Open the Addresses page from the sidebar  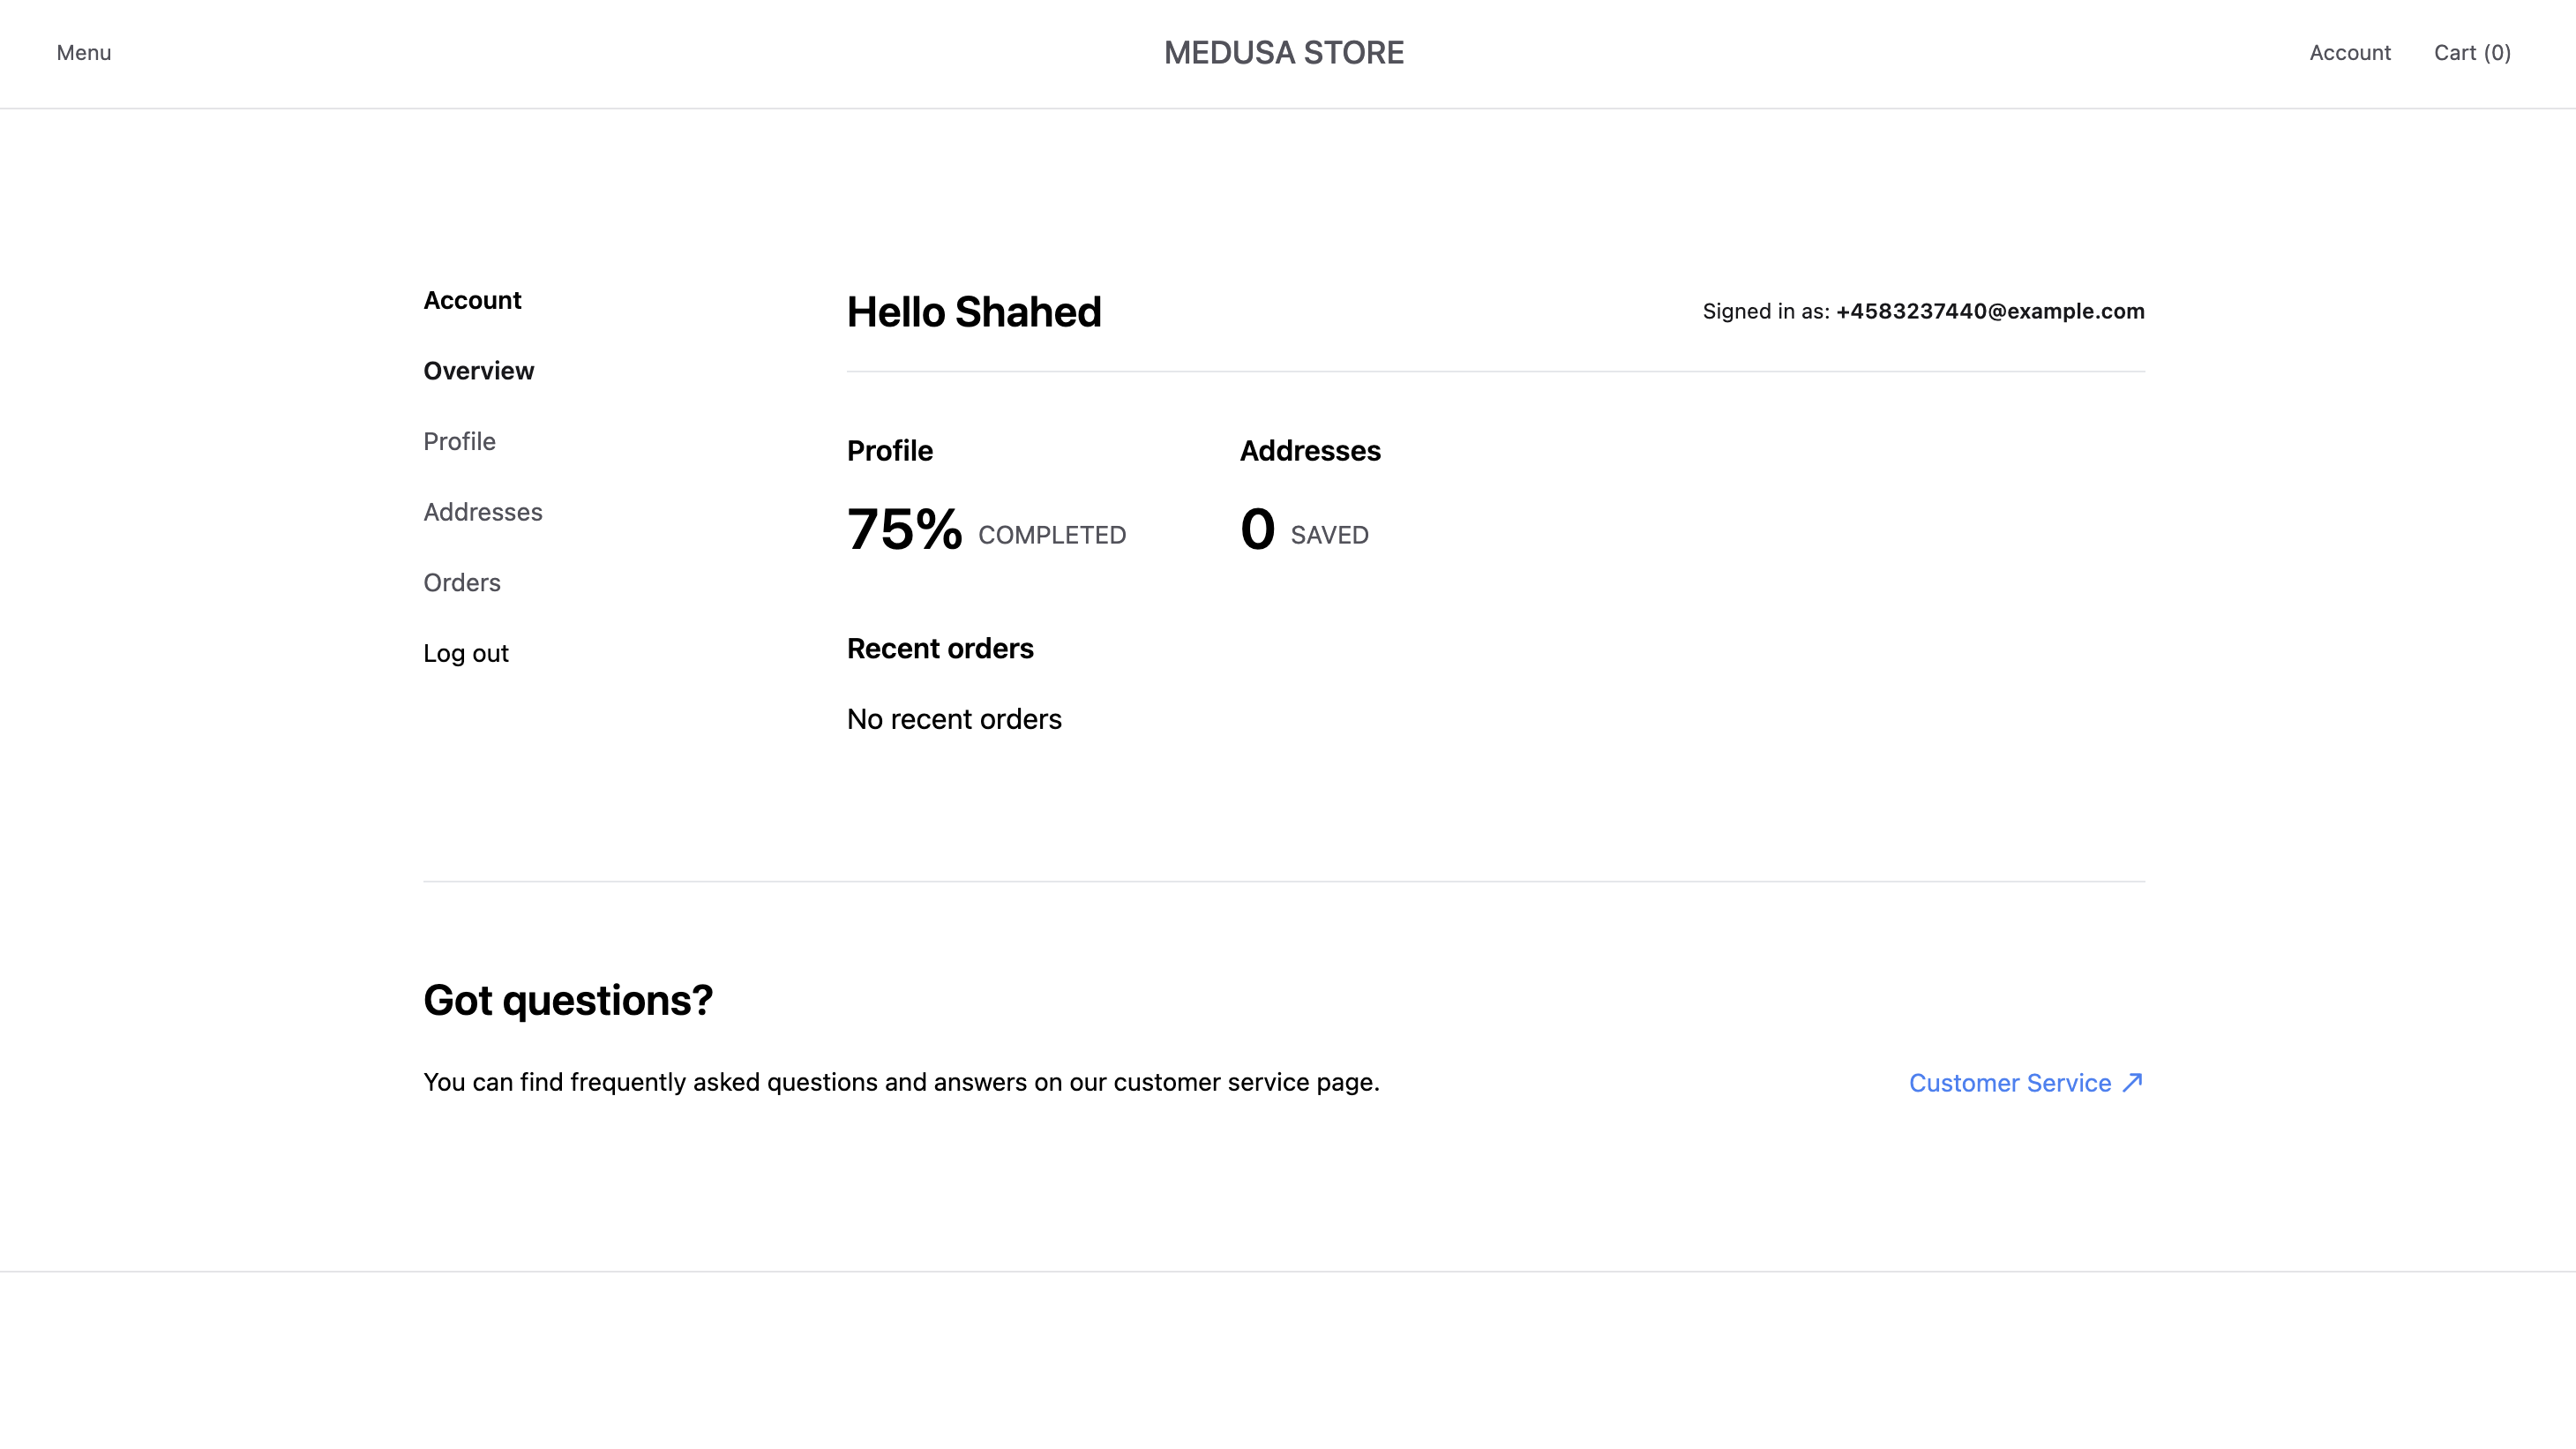[x=483, y=512]
